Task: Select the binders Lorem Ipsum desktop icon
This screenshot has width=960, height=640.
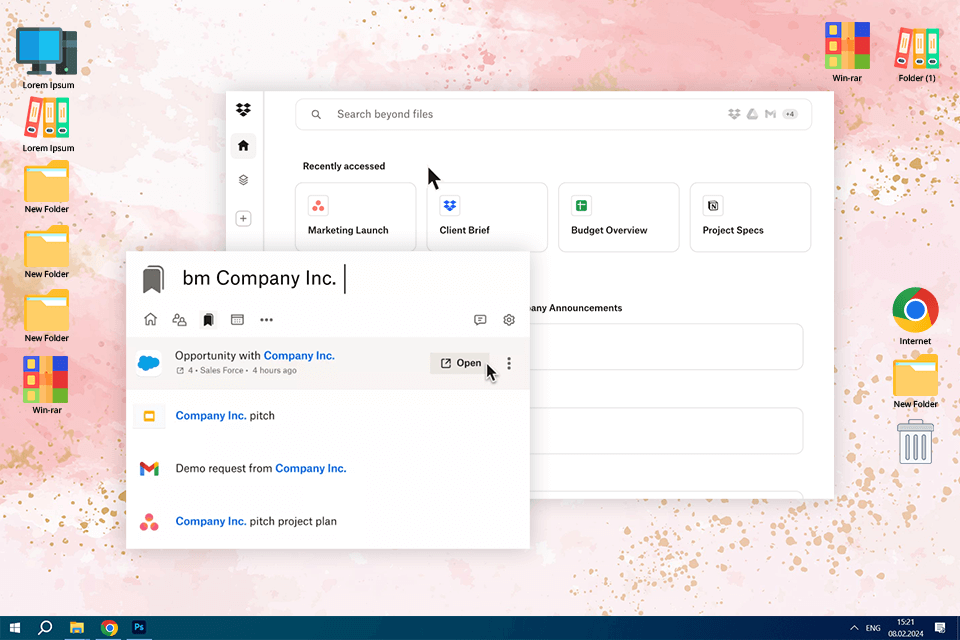Action: point(48,125)
